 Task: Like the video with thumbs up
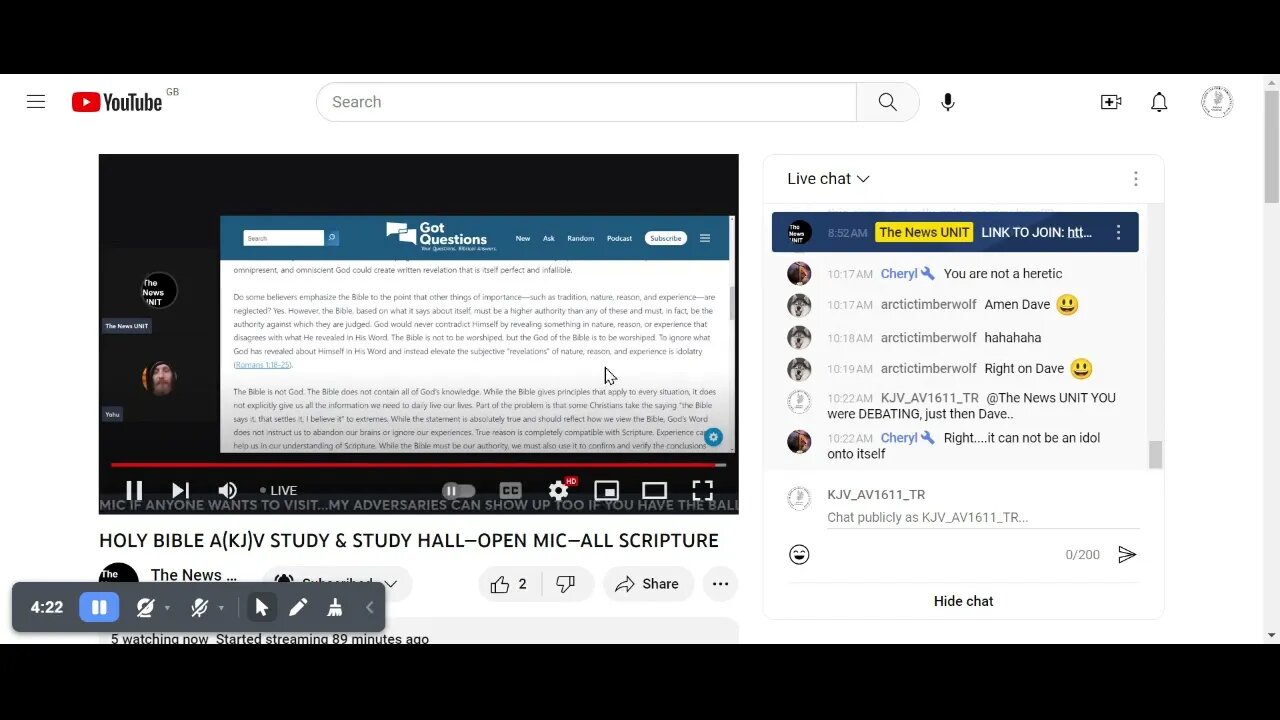[509, 584]
